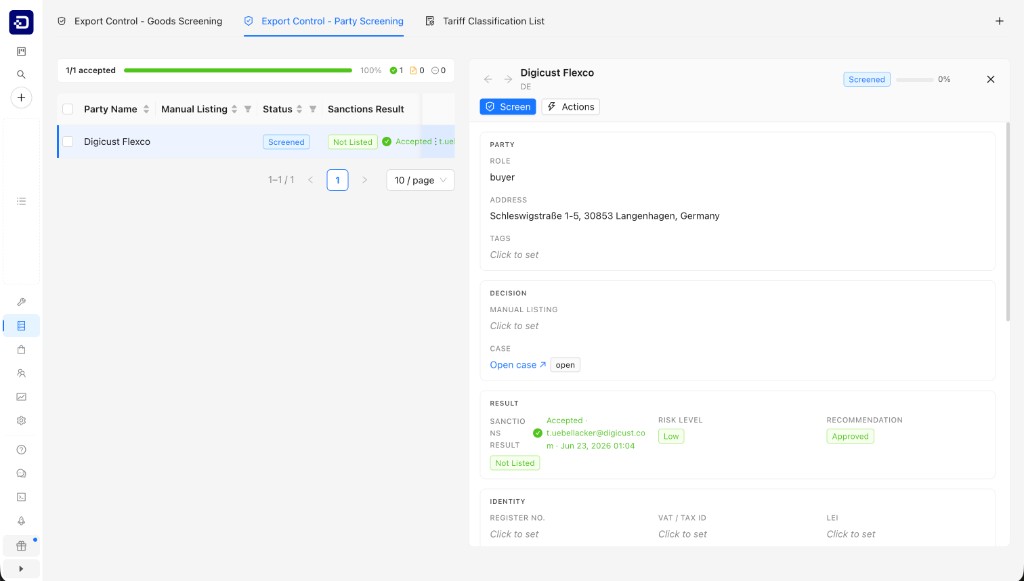Click the Screened badge in the table row

(286, 142)
